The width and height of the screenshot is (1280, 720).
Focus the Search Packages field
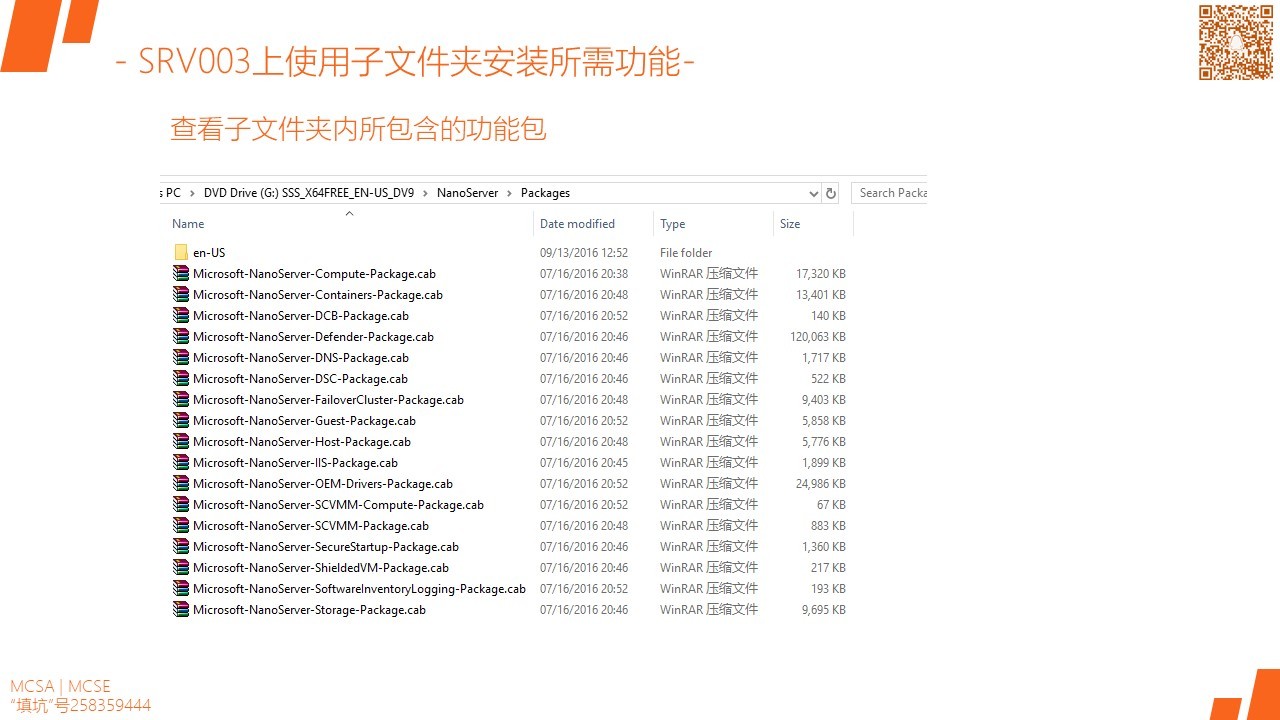click(889, 193)
